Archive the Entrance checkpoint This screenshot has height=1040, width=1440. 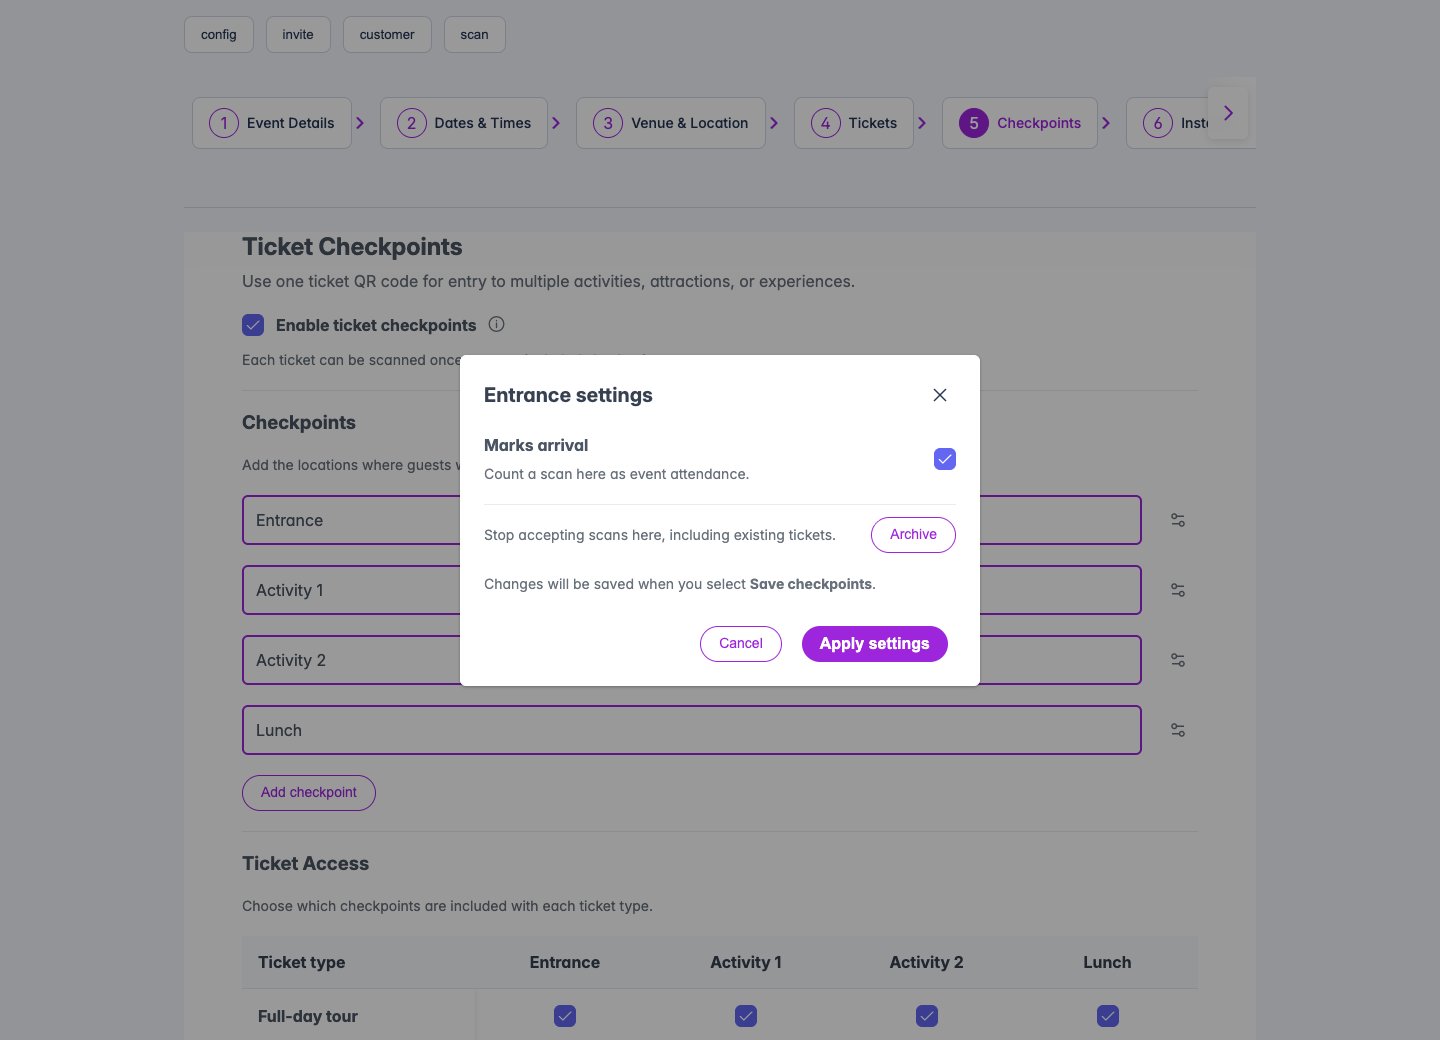[913, 535]
